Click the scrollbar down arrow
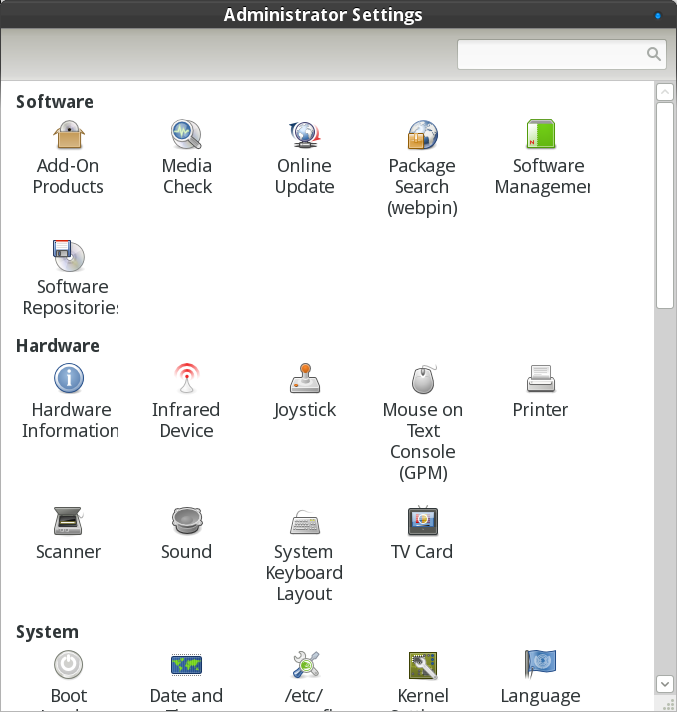677x712 pixels. pyautogui.click(x=664, y=683)
